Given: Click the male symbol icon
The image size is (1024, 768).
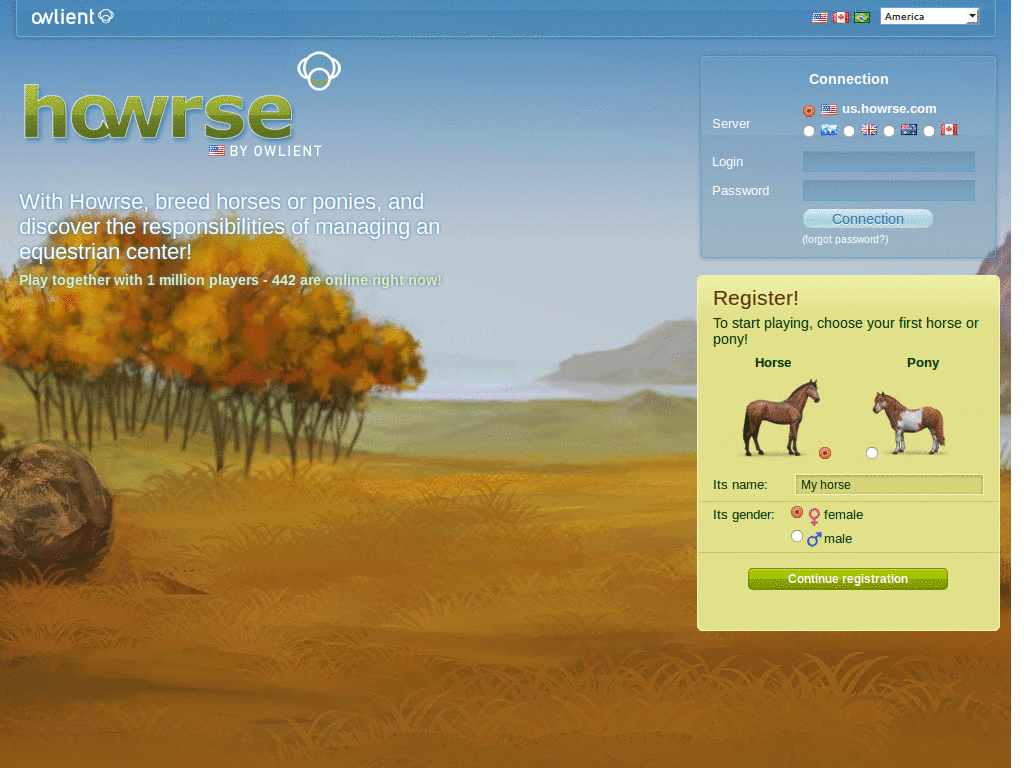Looking at the screenshot, I should click(x=814, y=539).
